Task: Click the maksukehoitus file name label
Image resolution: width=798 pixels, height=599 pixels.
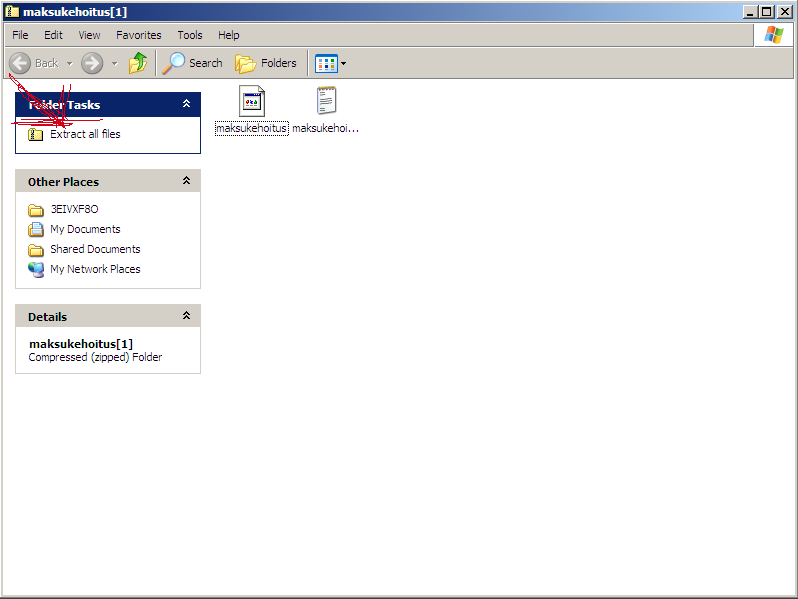Action: [252, 128]
